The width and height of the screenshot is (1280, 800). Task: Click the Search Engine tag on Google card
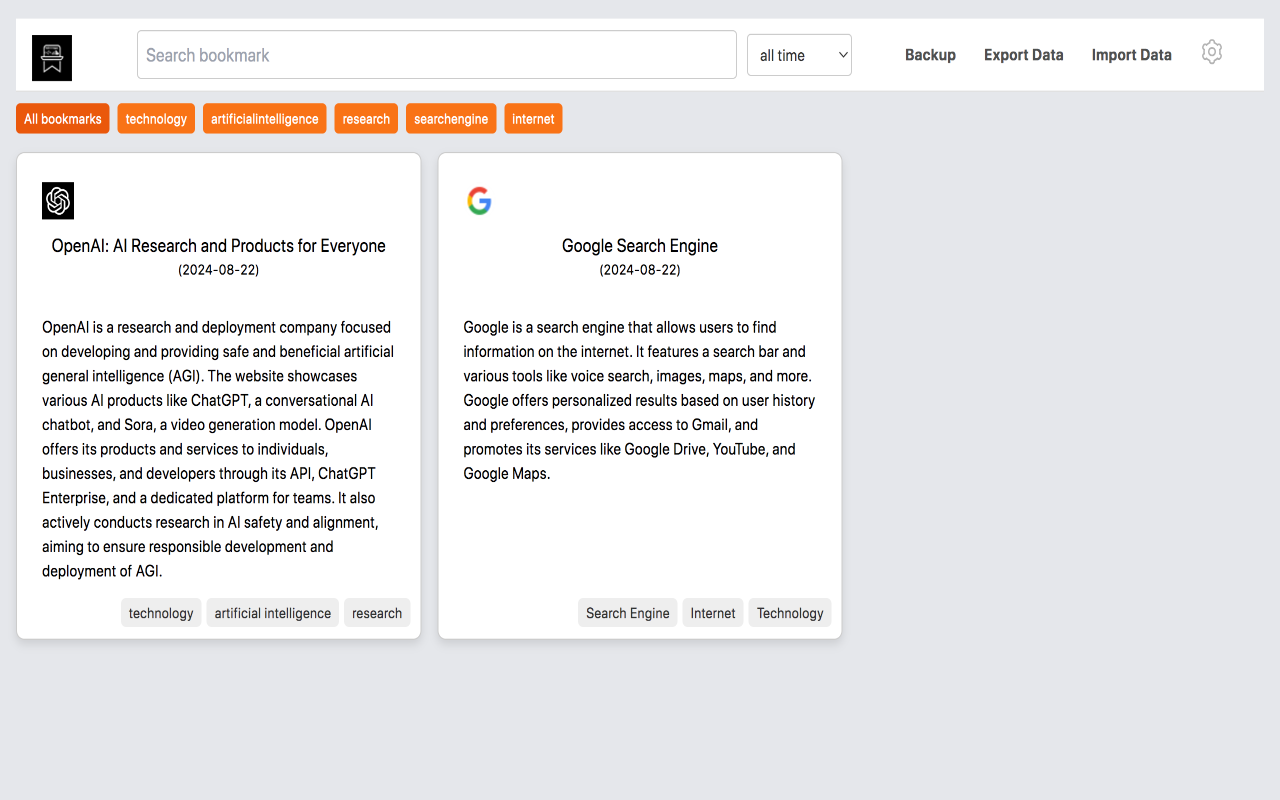(x=628, y=613)
